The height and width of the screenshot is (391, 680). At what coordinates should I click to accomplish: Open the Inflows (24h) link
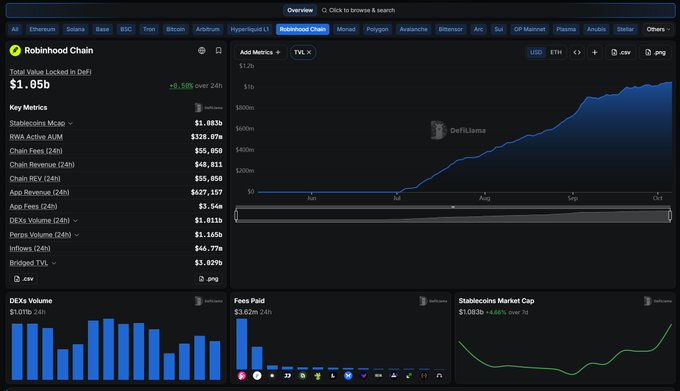tap(30, 248)
